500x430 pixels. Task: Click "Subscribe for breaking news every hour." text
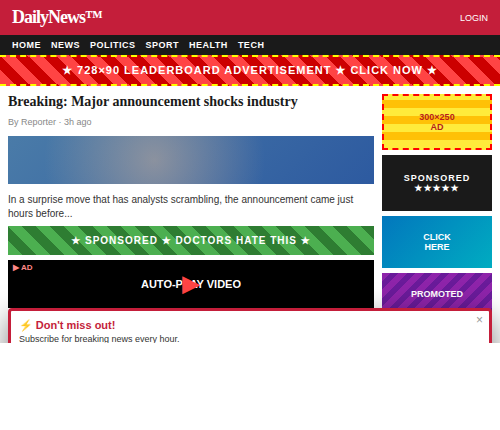point(99,339)
